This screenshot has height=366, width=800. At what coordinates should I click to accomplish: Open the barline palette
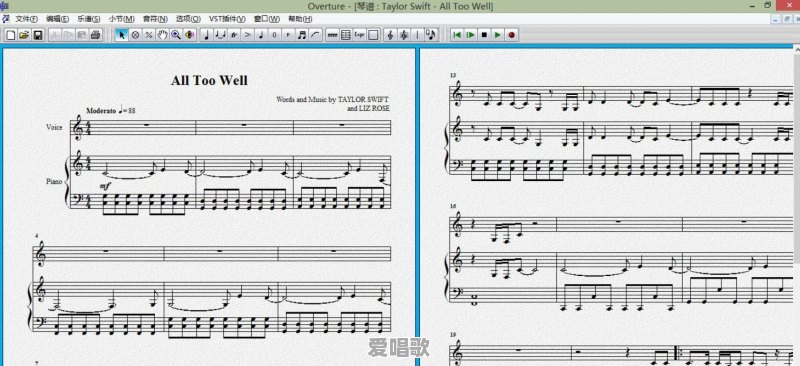[417, 35]
